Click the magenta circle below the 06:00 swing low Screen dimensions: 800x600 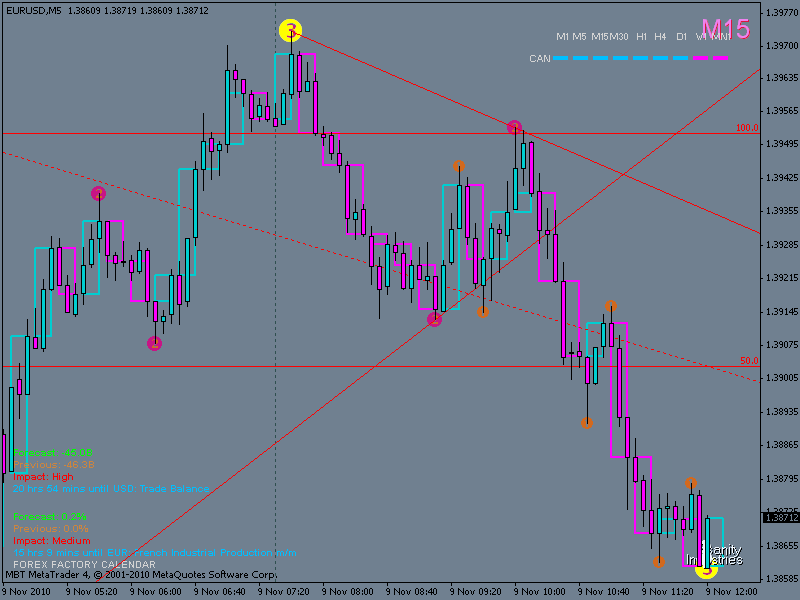tap(155, 343)
